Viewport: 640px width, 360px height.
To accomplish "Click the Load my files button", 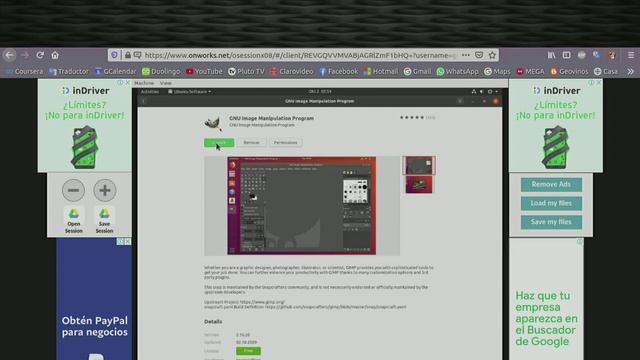I will pyautogui.click(x=551, y=203).
